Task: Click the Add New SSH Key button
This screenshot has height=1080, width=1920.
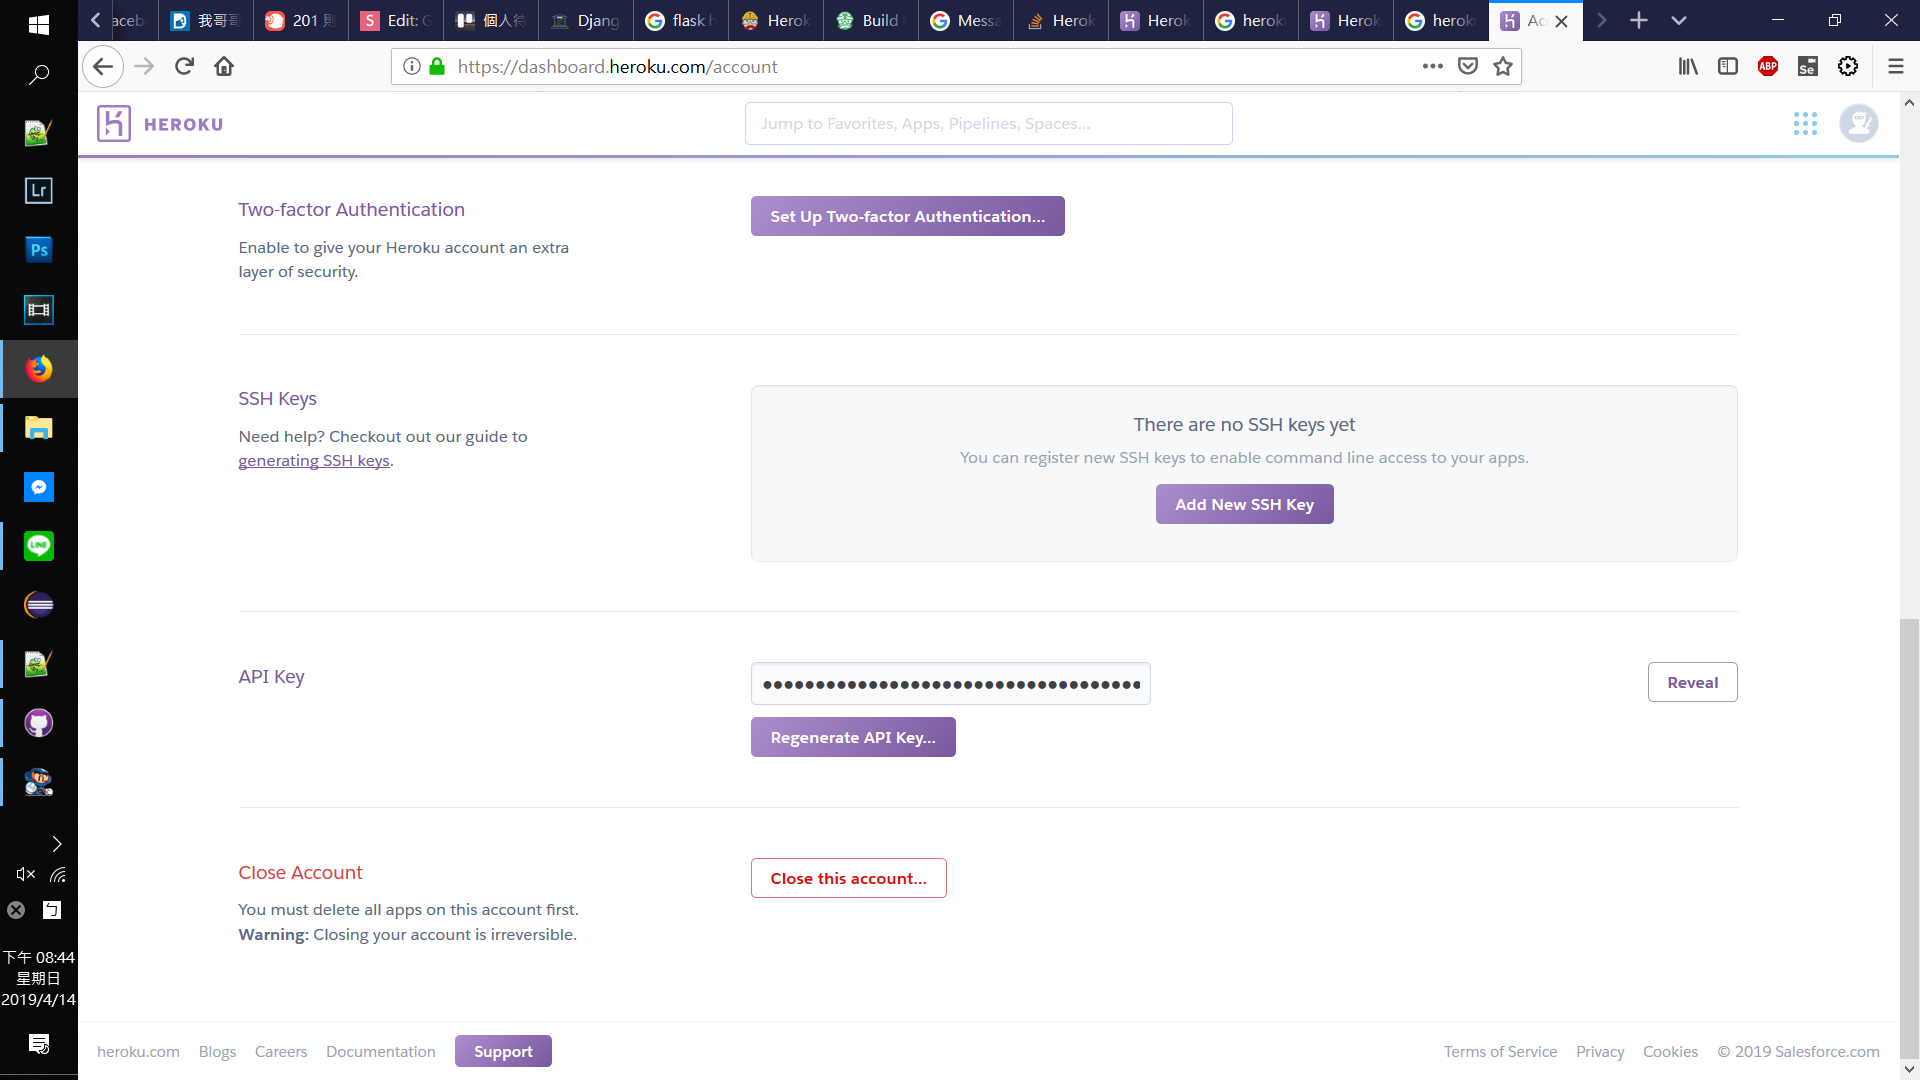Action: 1244,505
